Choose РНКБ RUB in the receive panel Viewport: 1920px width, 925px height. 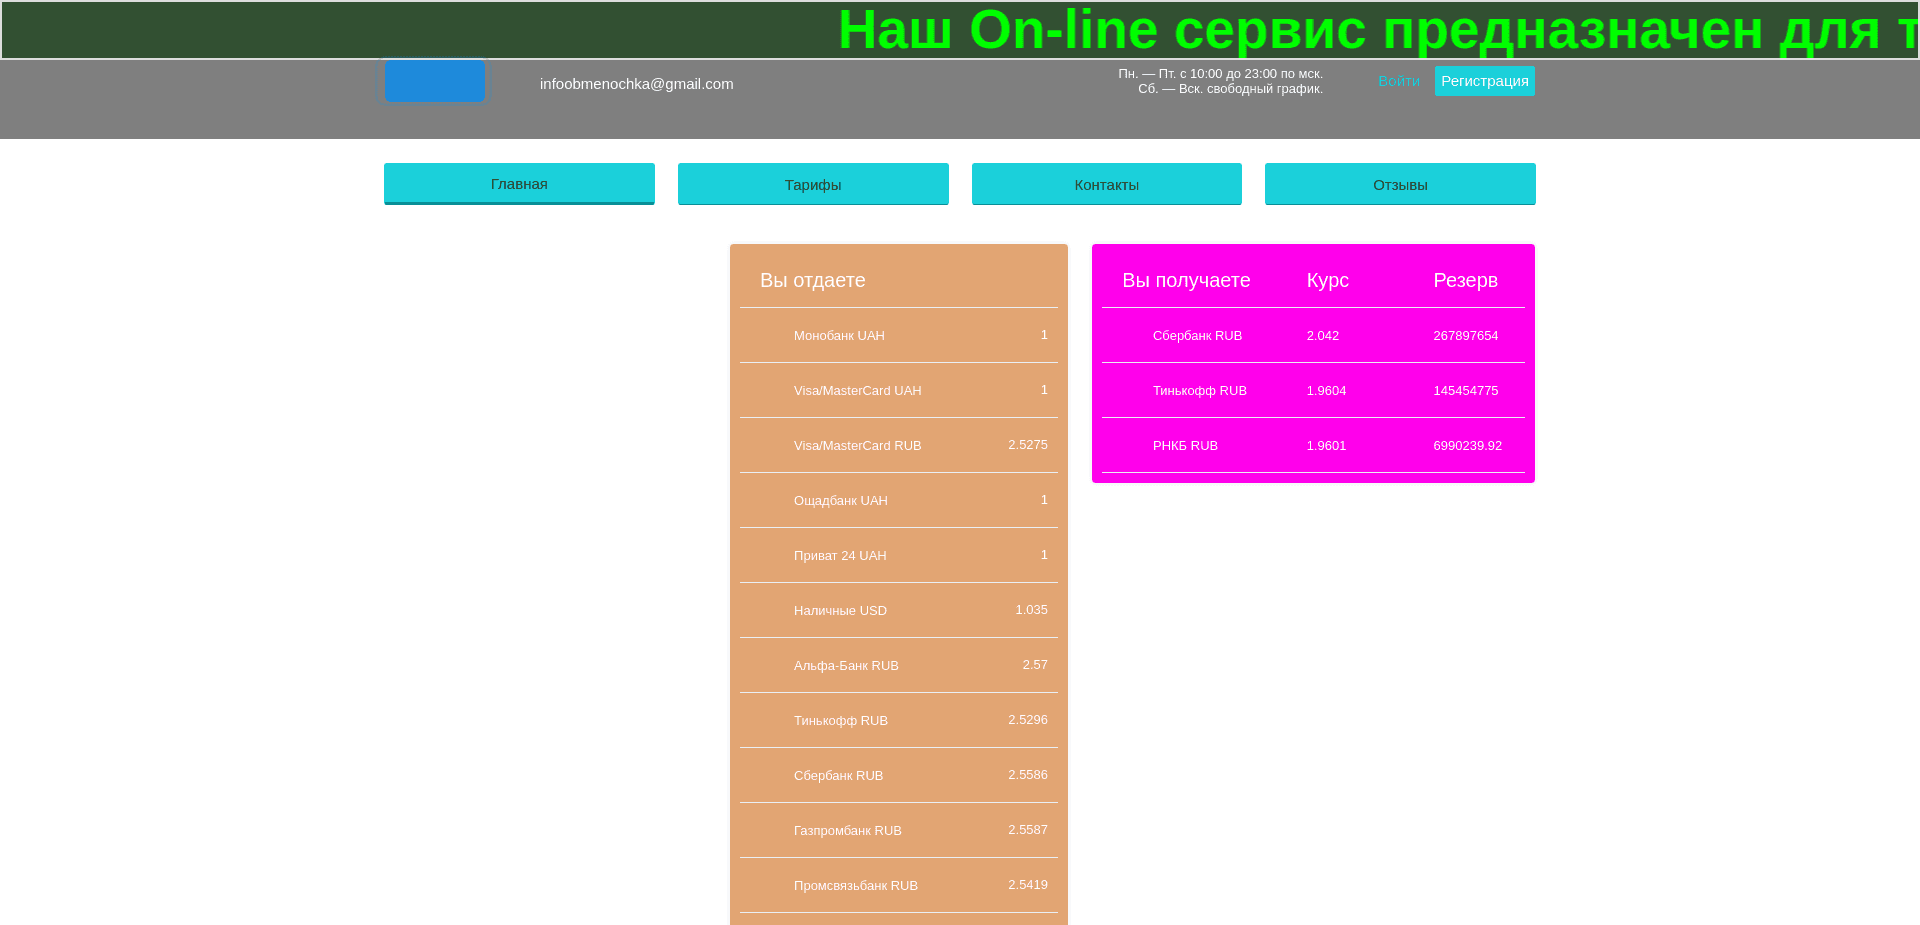tap(1313, 445)
